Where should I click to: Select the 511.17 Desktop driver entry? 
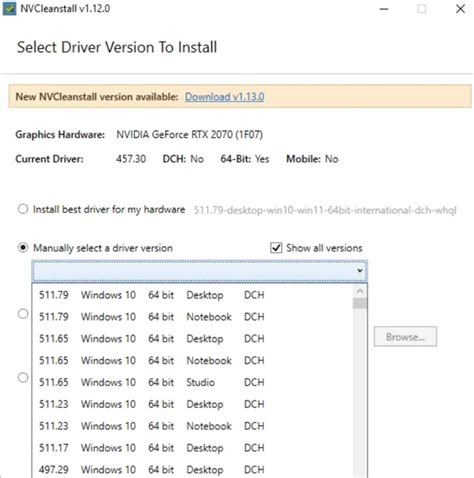[193, 448]
